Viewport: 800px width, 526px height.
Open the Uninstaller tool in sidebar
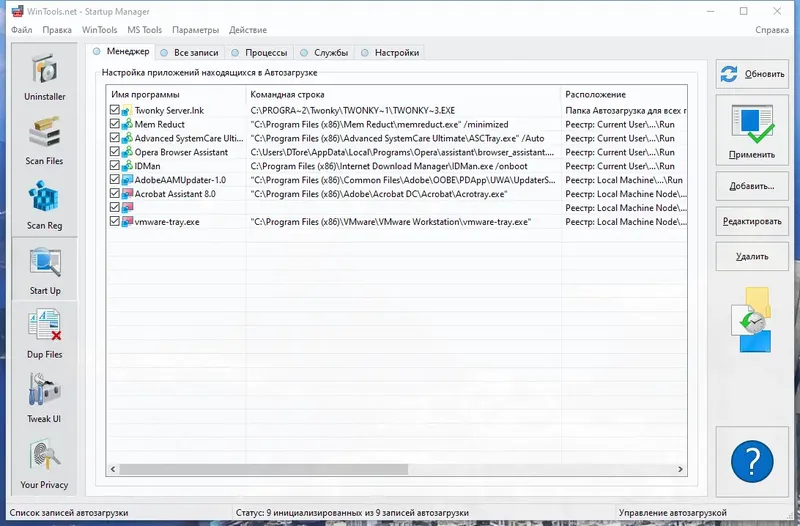pos(45,76)
